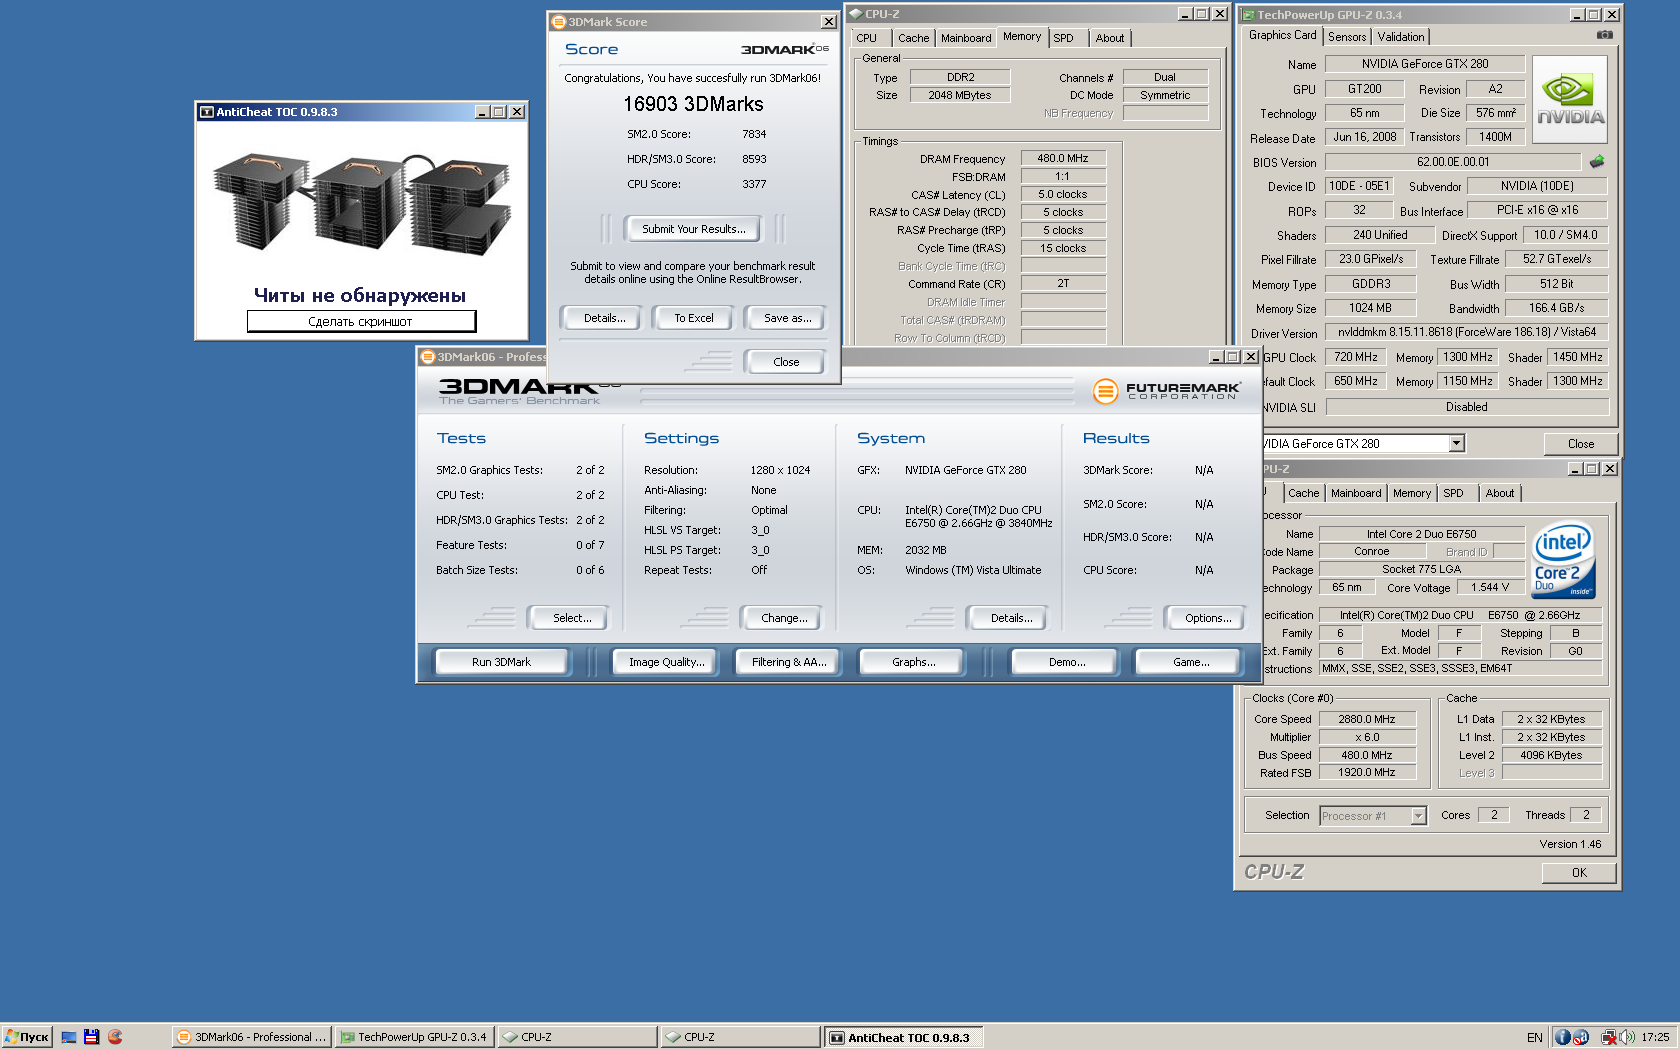The height and width of the screenshot is (1050, 1680).
Task: Click Core Speed value 2880.0 MHz
Action: (x=1367, y=719)
